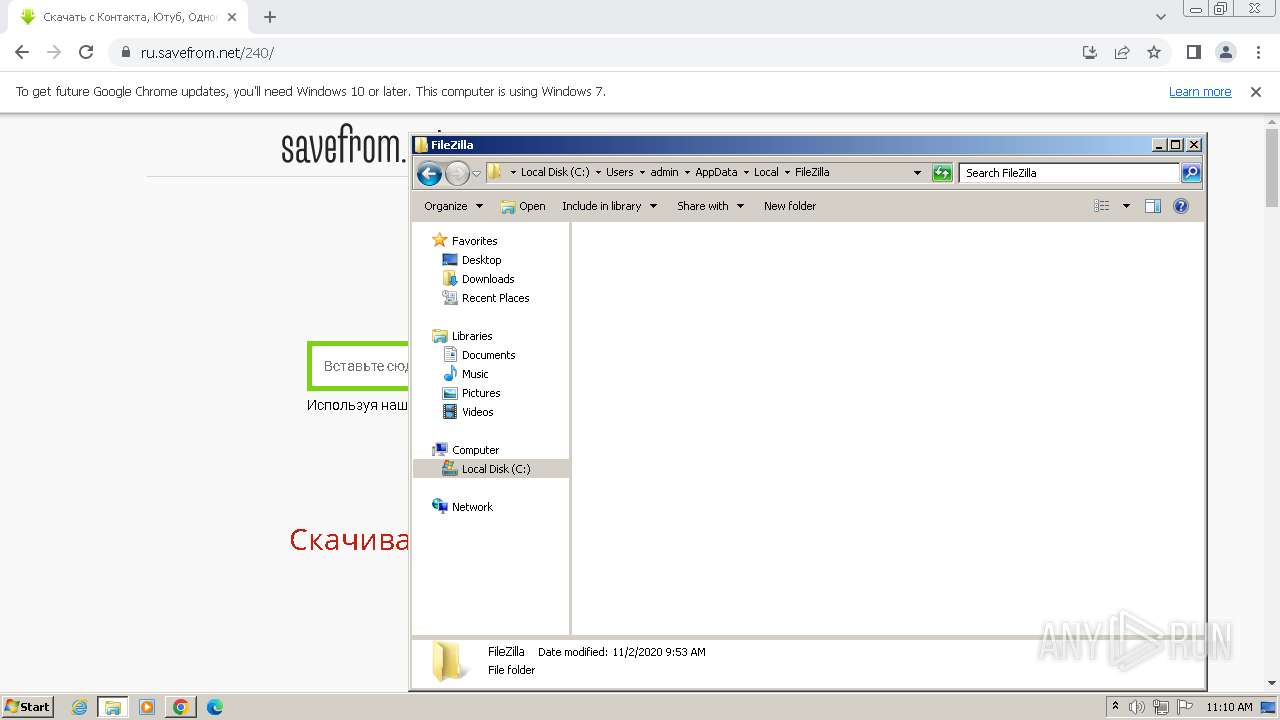The width and height of the screenshot is (1280, 720).
Task: Click Chrome page vertical scrollbar
Action: point(1272,166)
